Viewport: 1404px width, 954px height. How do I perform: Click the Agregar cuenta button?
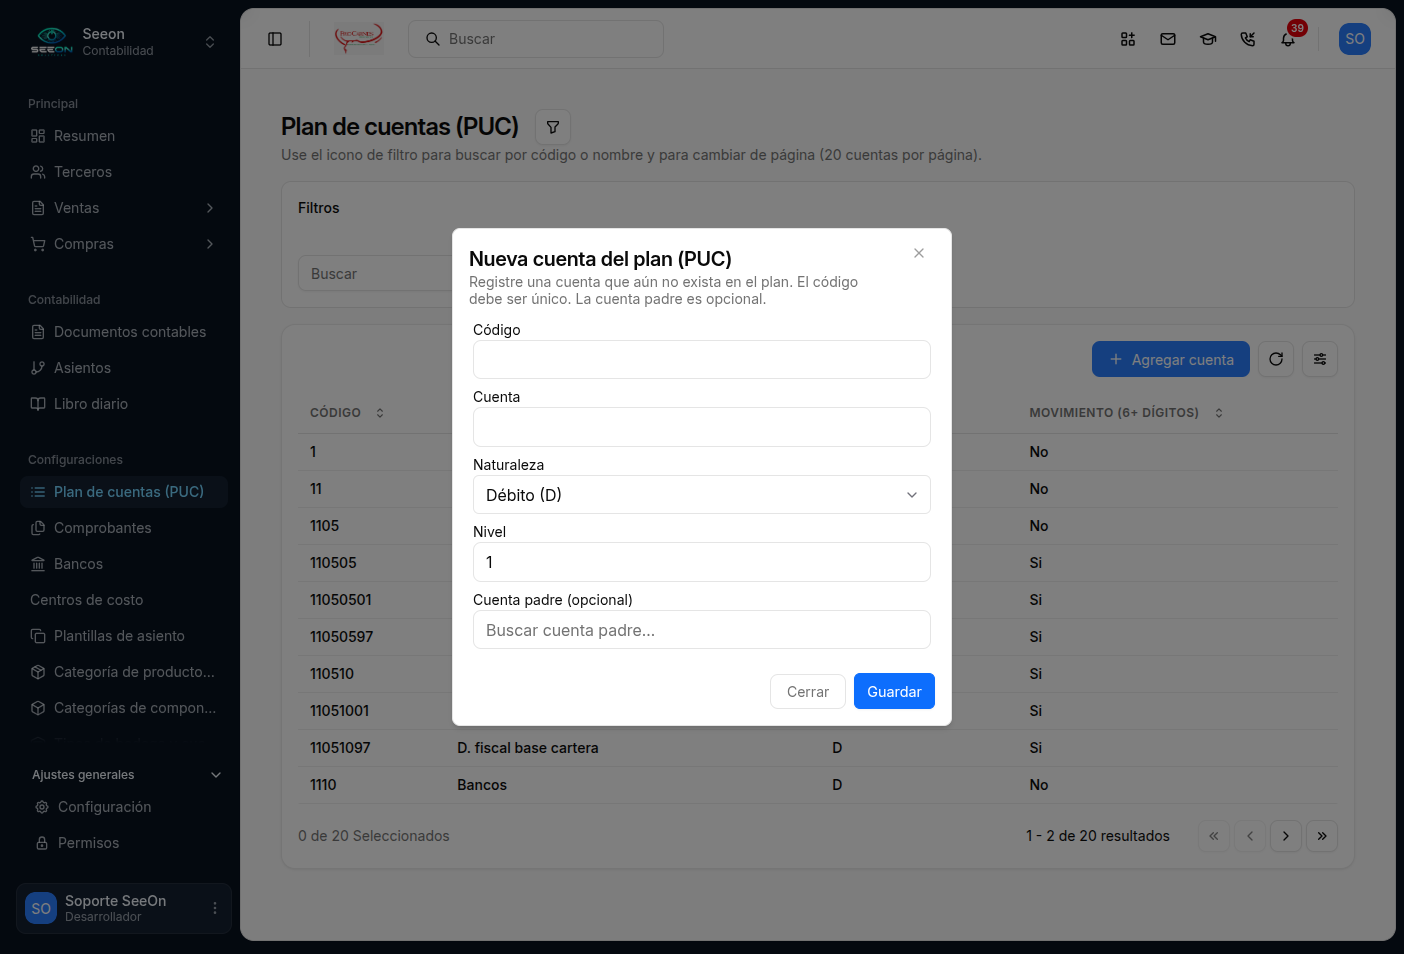(1171, 359)
